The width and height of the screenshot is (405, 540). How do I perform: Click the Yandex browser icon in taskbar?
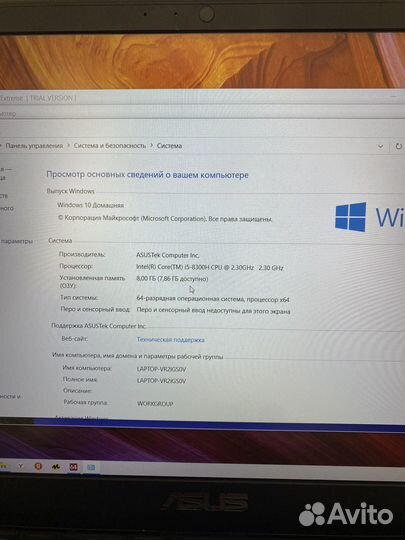[x=20, y=466]
